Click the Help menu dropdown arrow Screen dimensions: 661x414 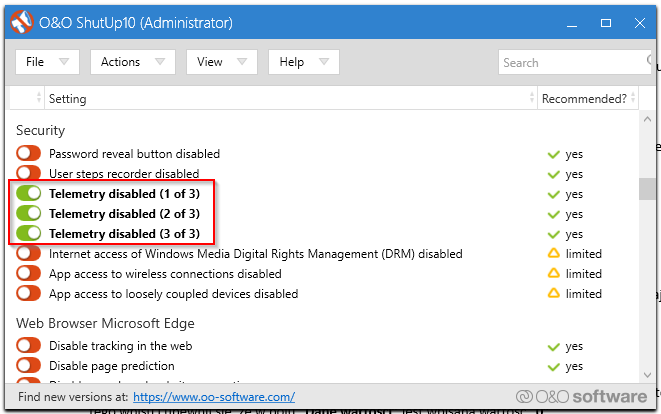coord(324,62)
